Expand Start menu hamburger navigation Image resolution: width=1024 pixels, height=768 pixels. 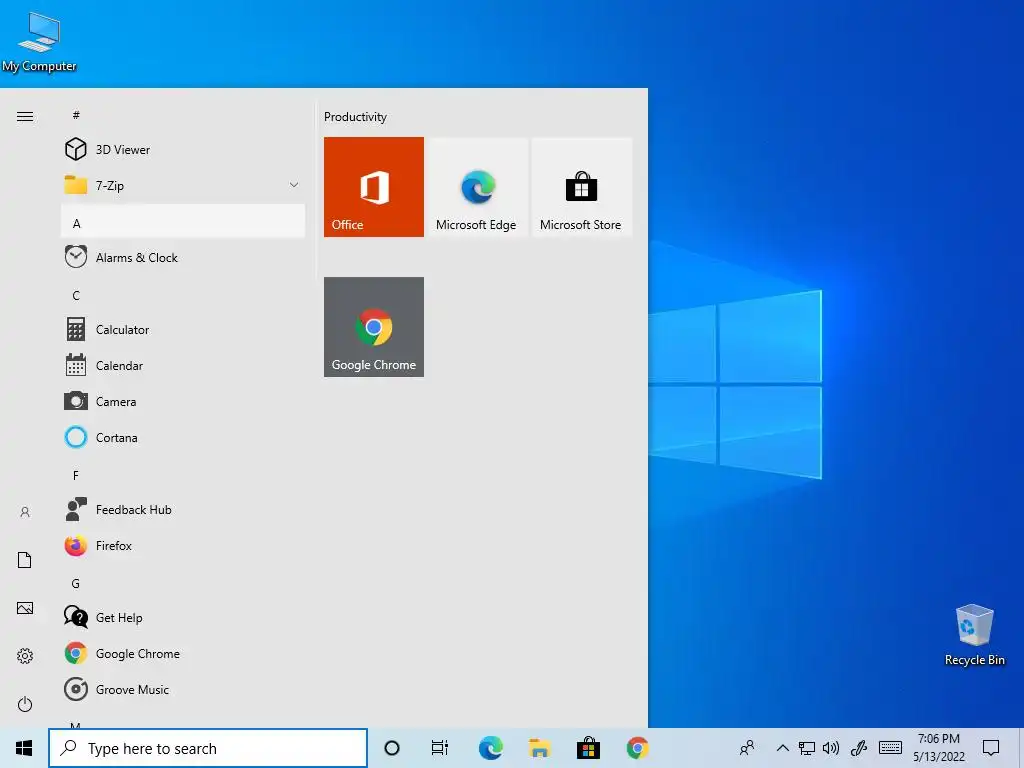(25, 116)
